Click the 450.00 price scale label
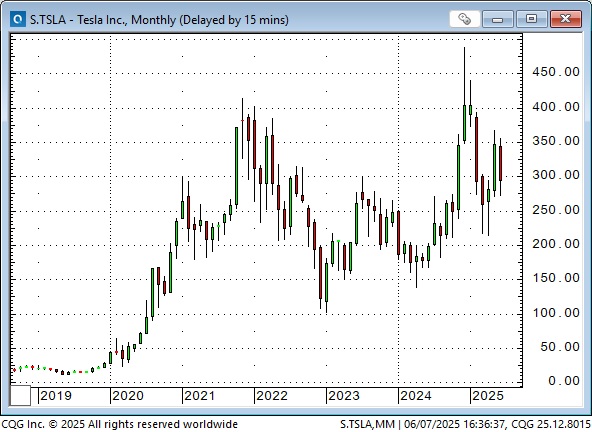Screen dimensions: 592x432 point(556,72)
